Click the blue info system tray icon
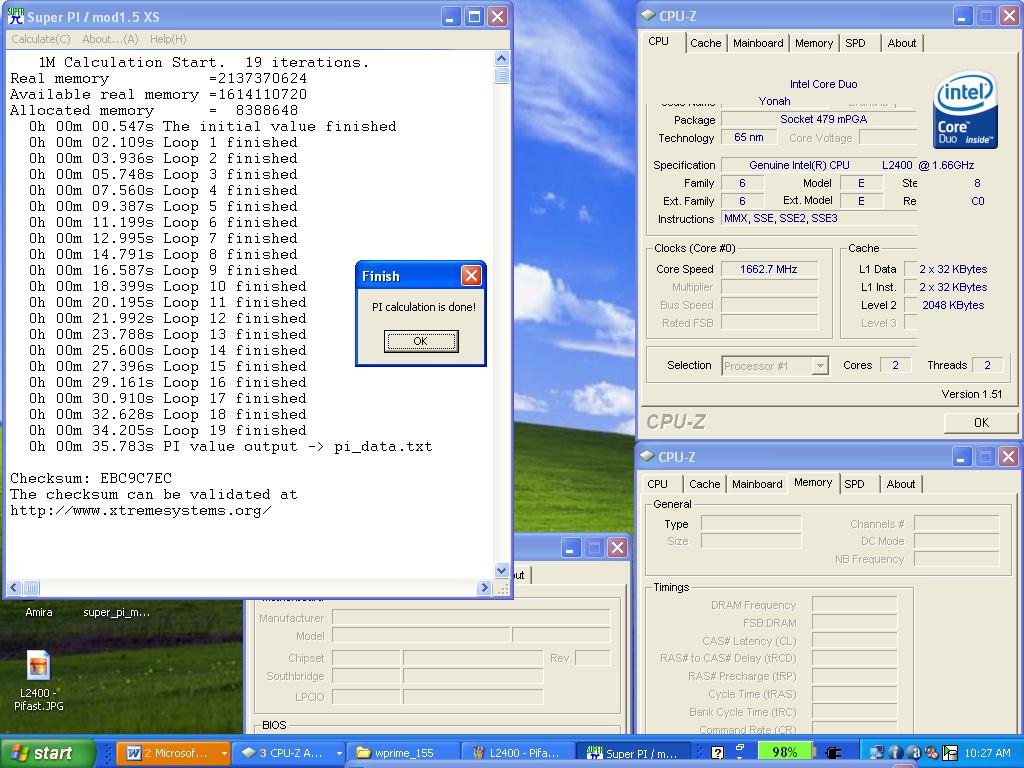1024x768 pixels. coord(896,753)
